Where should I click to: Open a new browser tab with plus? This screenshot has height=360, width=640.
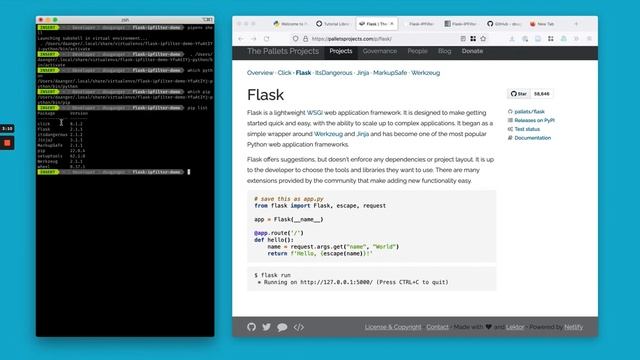(x=576, y=24)
